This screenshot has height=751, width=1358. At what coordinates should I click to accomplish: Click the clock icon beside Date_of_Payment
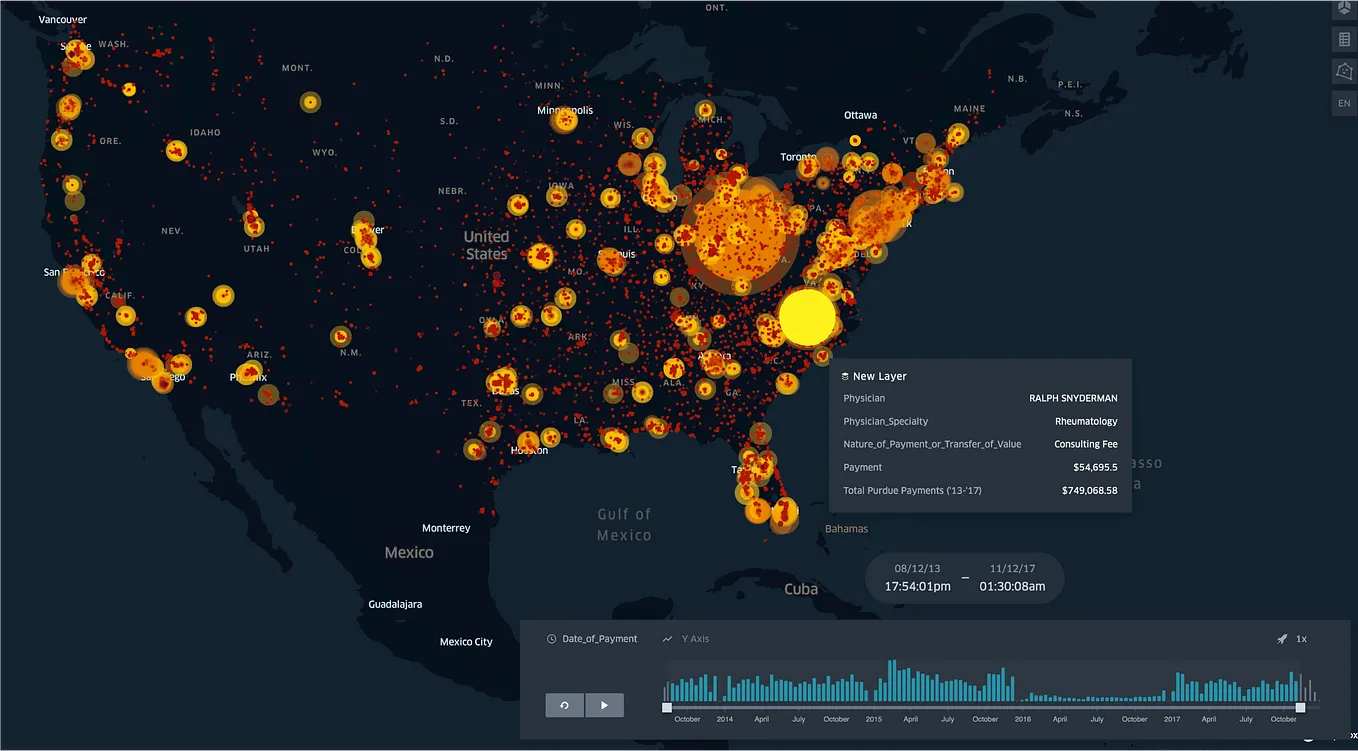click(x=551, y=638)
